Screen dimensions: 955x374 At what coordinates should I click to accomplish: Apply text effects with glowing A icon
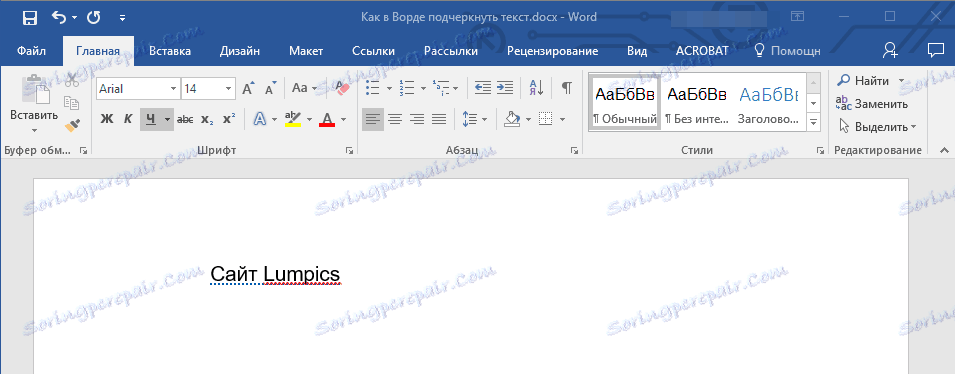point(260,119)
